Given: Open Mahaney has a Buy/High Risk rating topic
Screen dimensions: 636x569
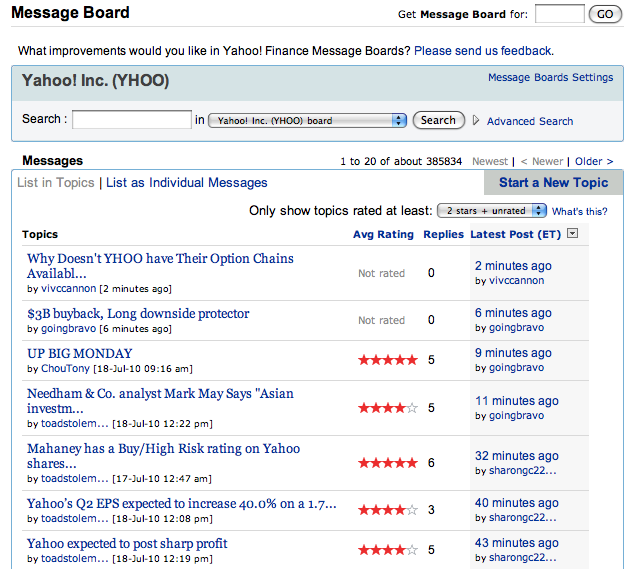Looking at the screenshot, I should tap(163, 456).
